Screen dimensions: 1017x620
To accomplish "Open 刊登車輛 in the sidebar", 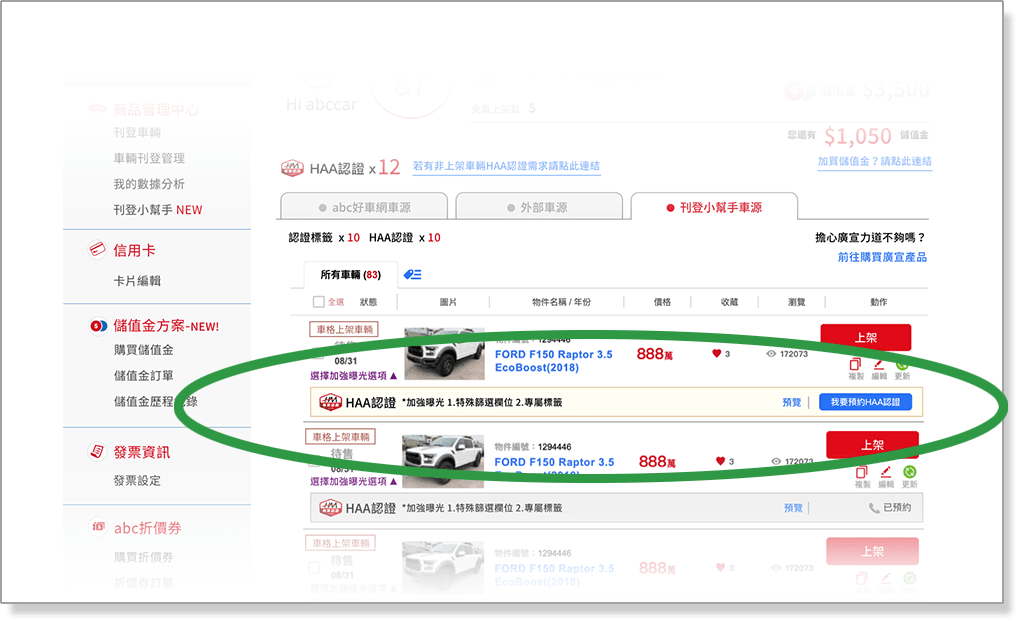I will pyautogui.click(x=137, y=132).
